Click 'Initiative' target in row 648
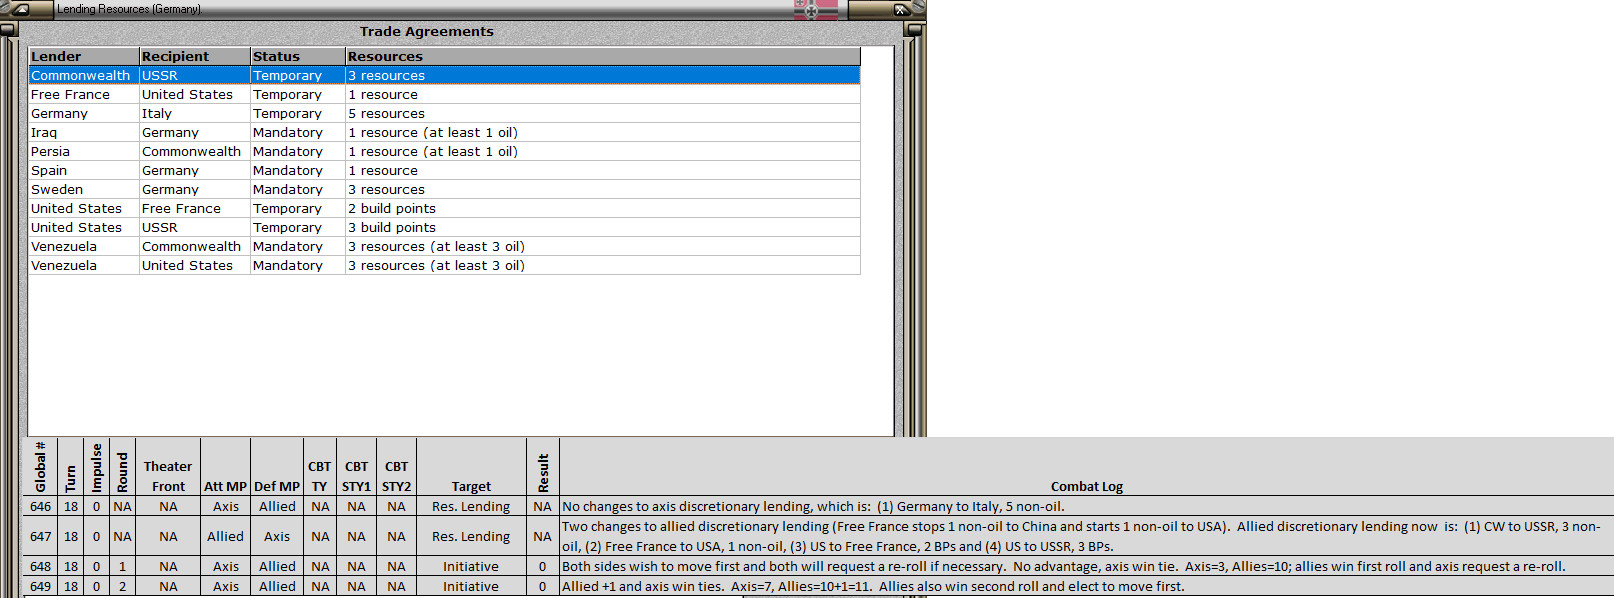 point(471,566)
